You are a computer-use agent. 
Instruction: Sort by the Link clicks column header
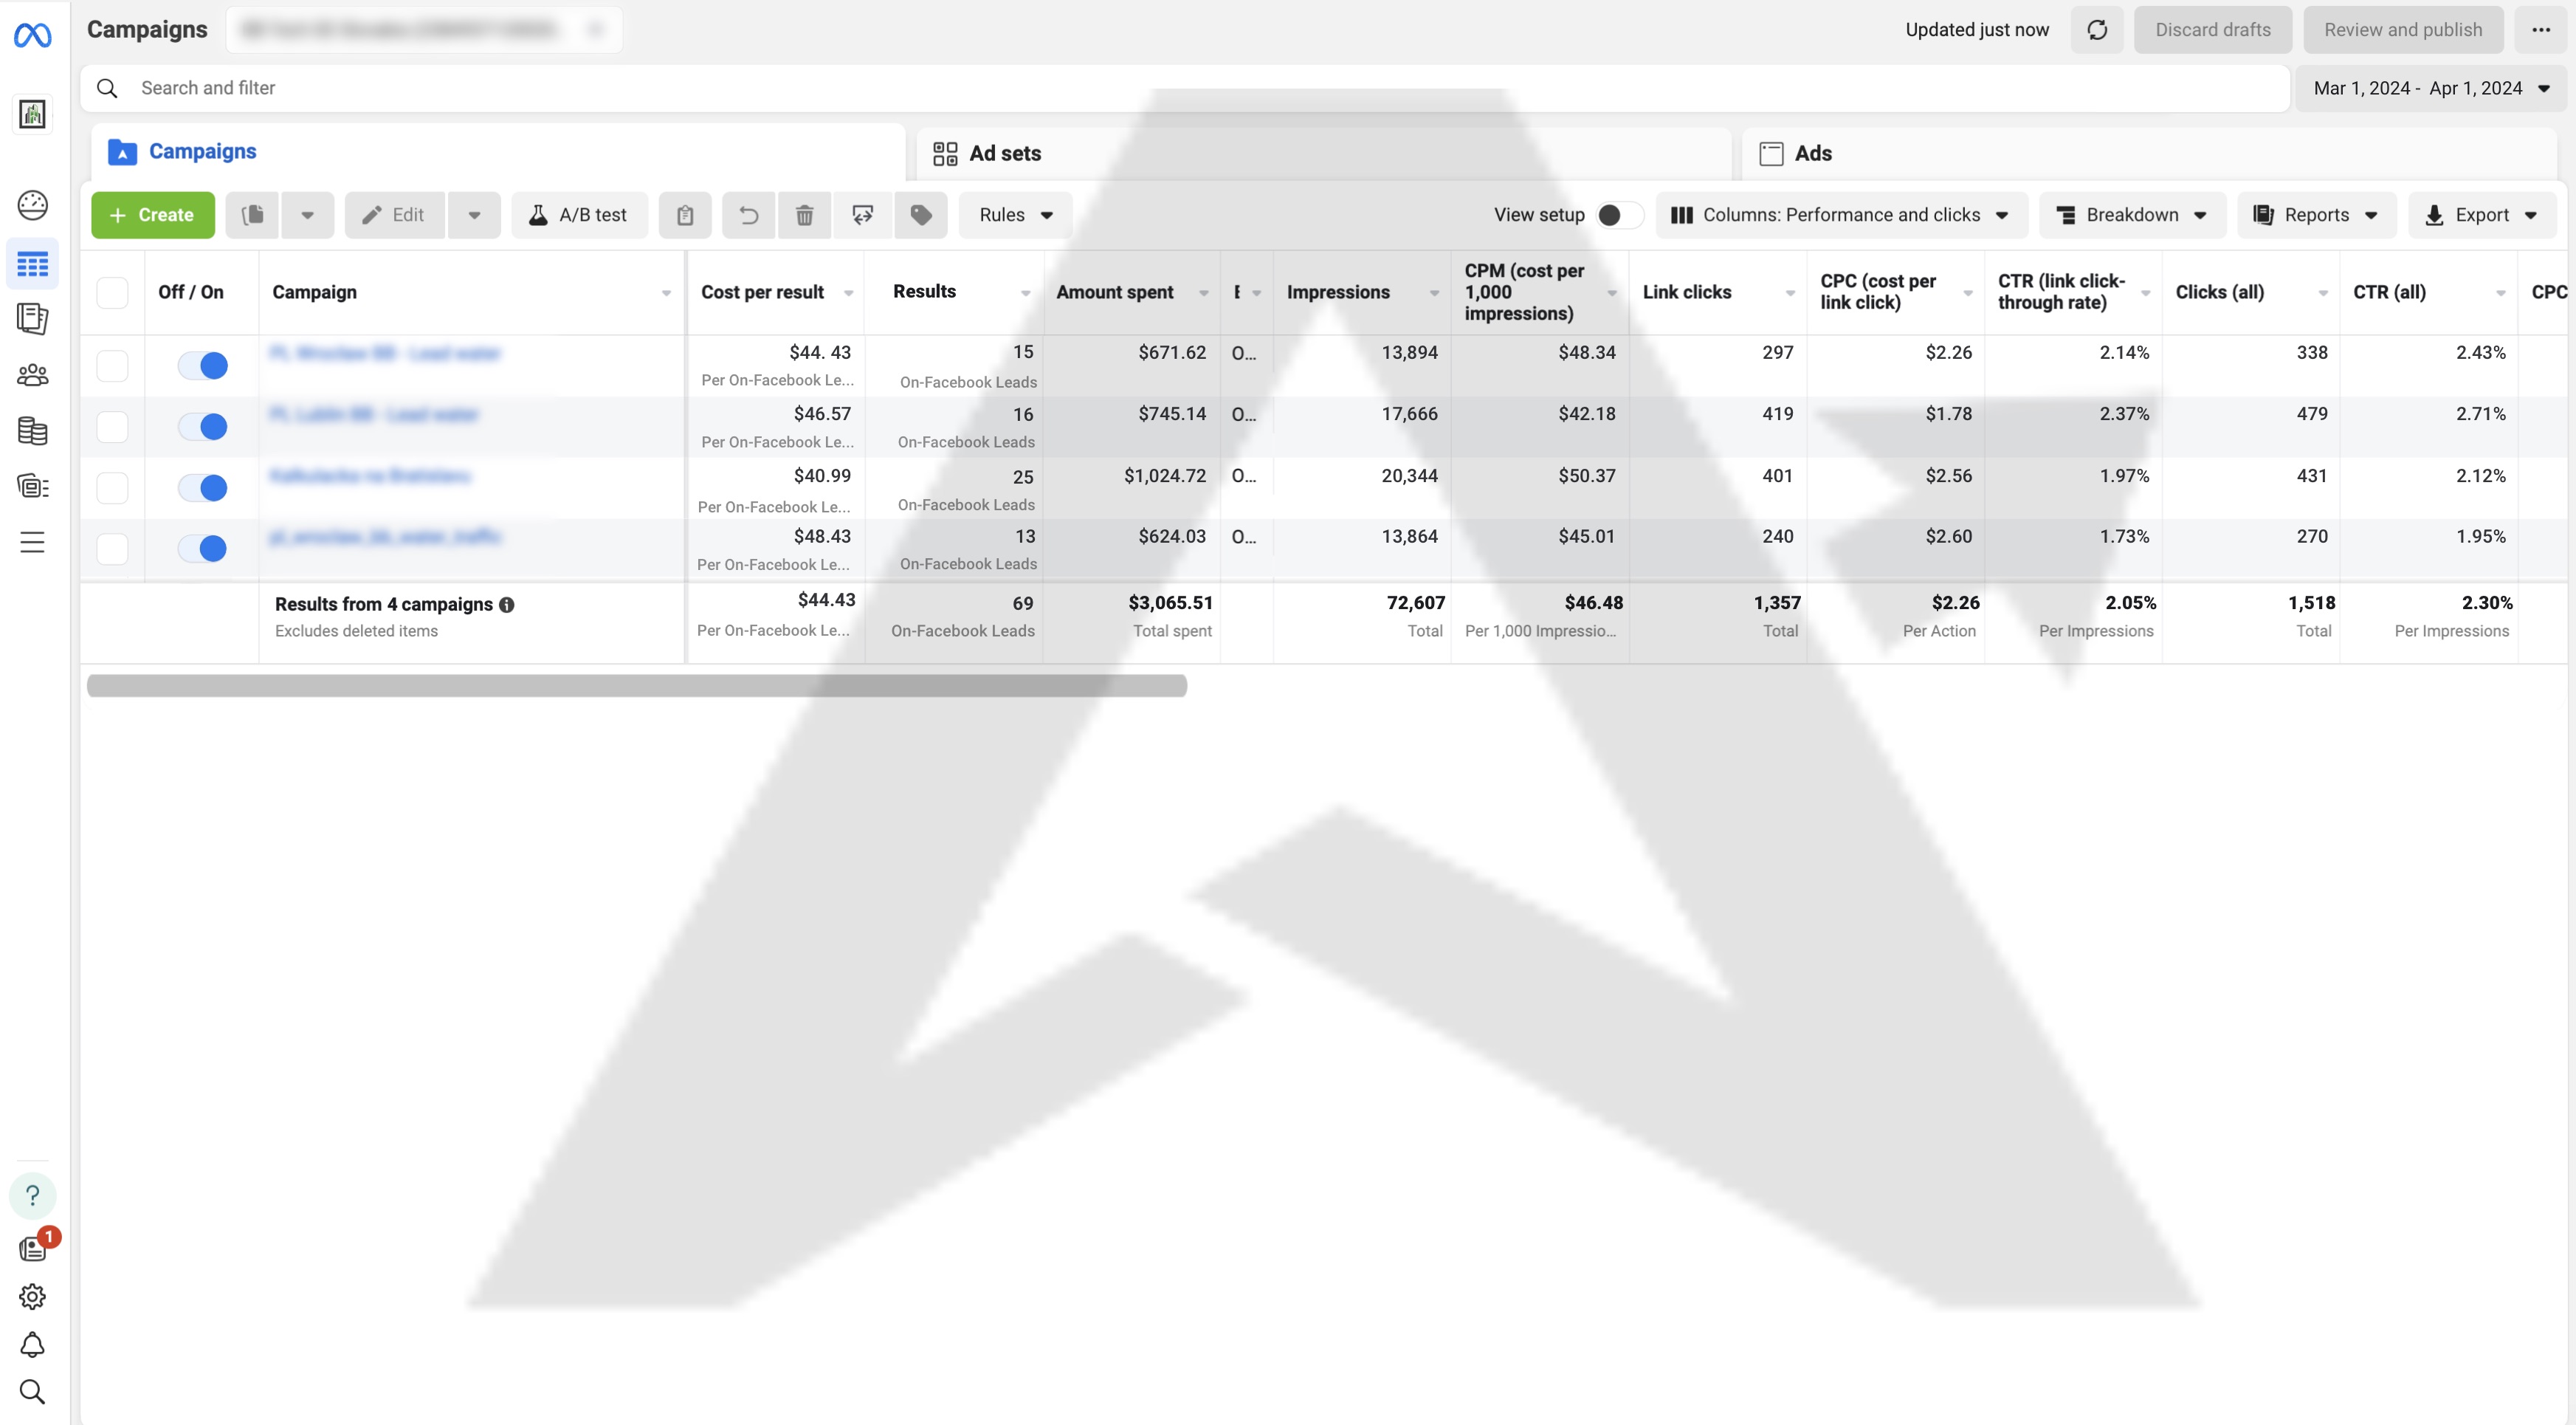tap(1687, 292)
